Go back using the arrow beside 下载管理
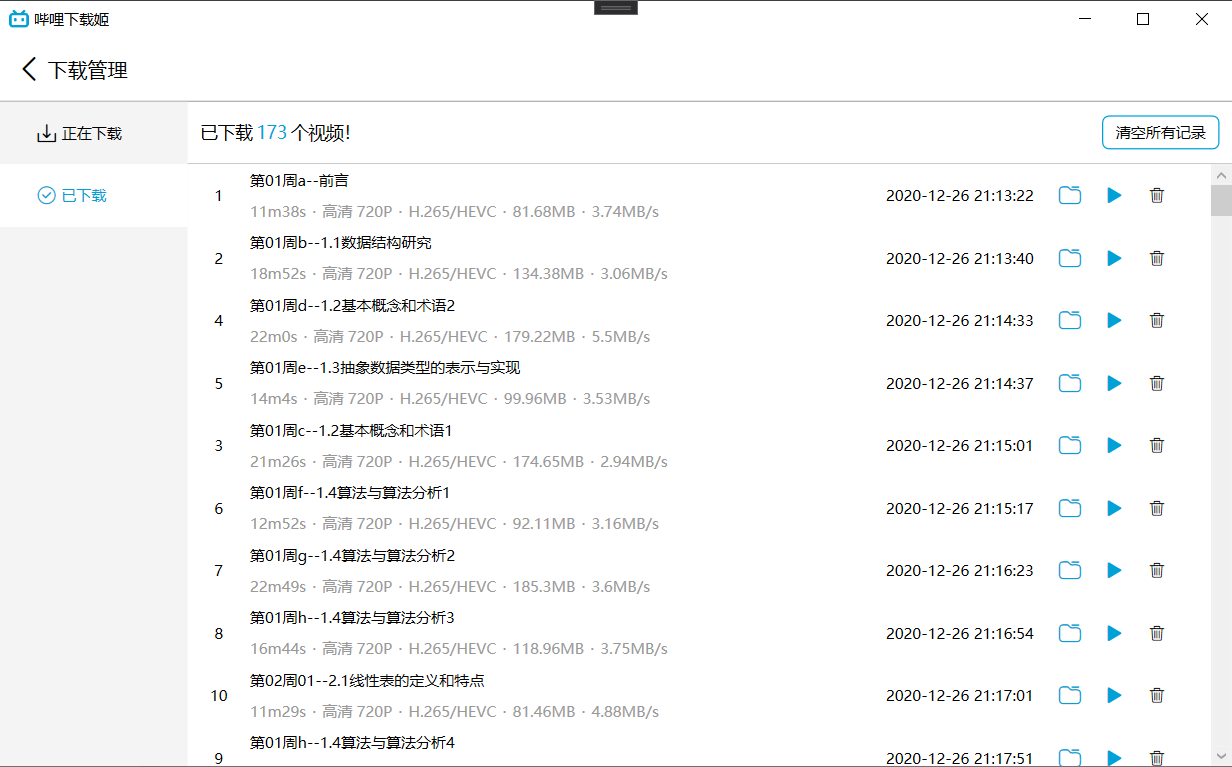Image resolution: width=1232 pixels, height=767 pixels. pyautogui.click(x=29, y=69)
